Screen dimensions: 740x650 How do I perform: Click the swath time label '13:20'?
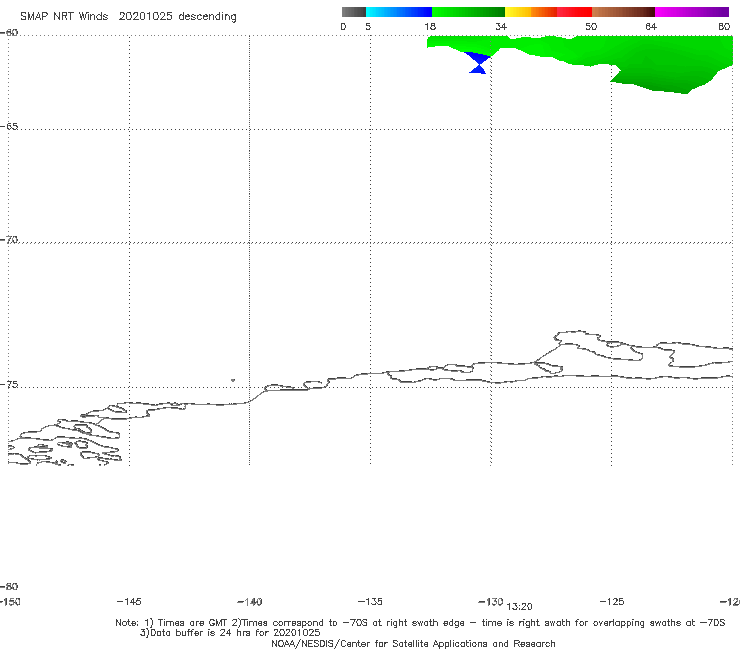point(520,607)
